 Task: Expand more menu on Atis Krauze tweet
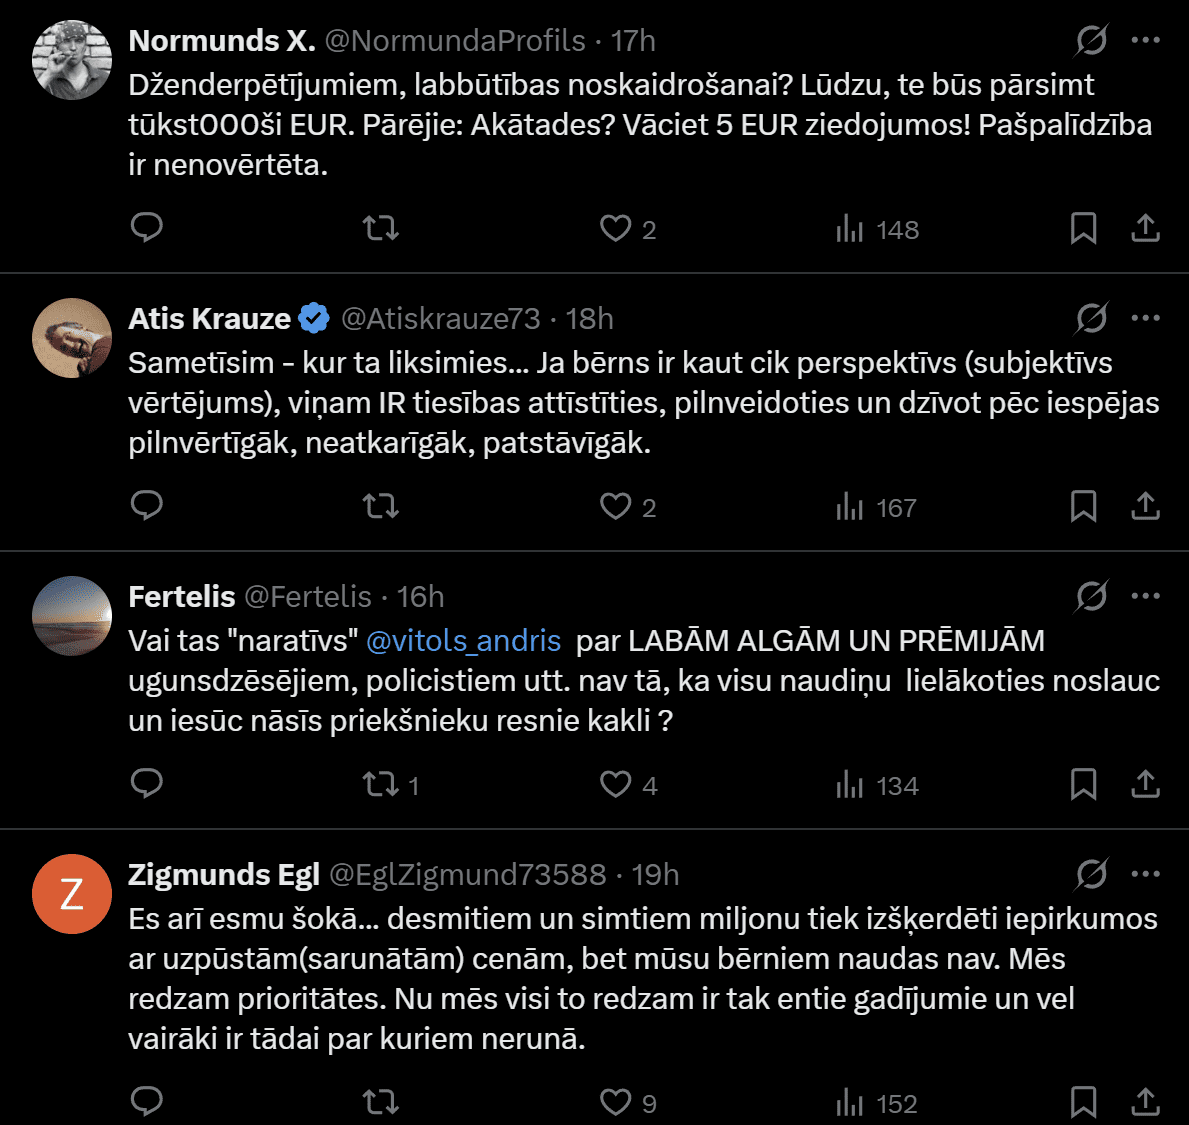coord(1145,318)
